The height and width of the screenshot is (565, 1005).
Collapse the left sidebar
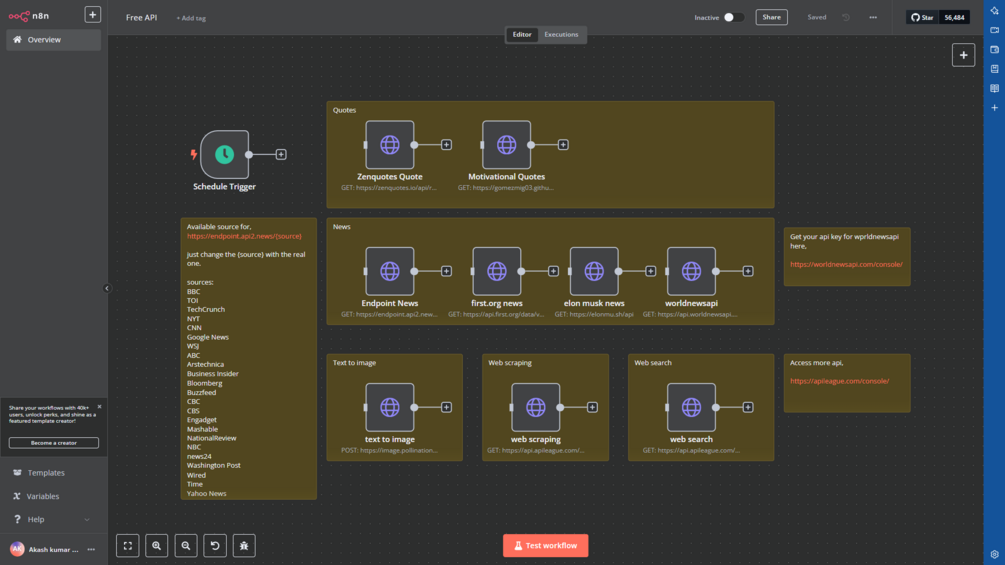tap(107, 288)
